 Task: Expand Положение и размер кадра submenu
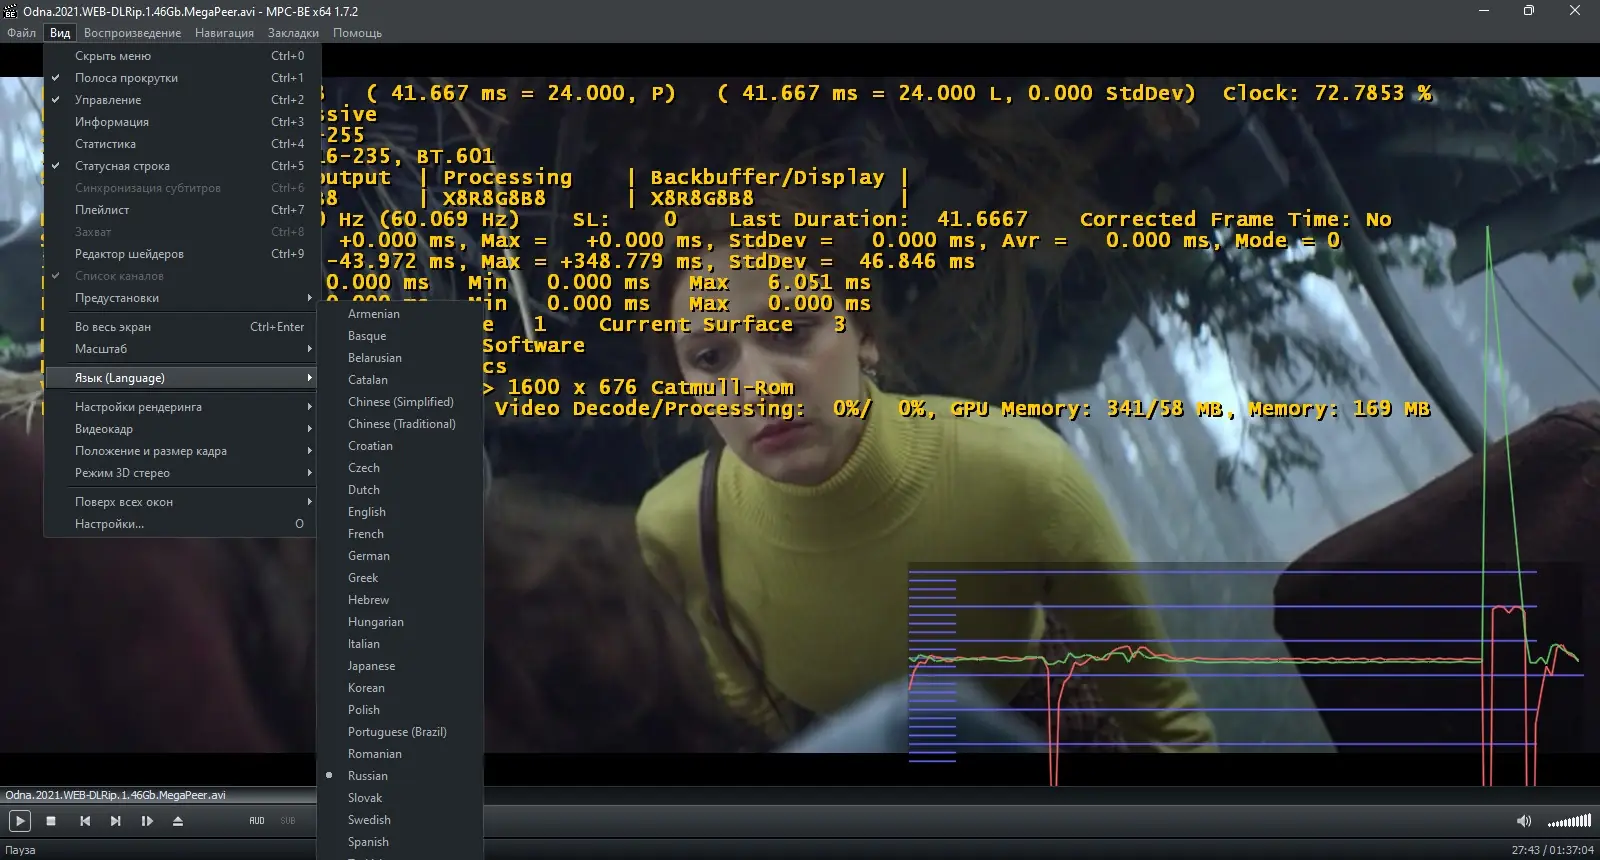tap(181, 451)
